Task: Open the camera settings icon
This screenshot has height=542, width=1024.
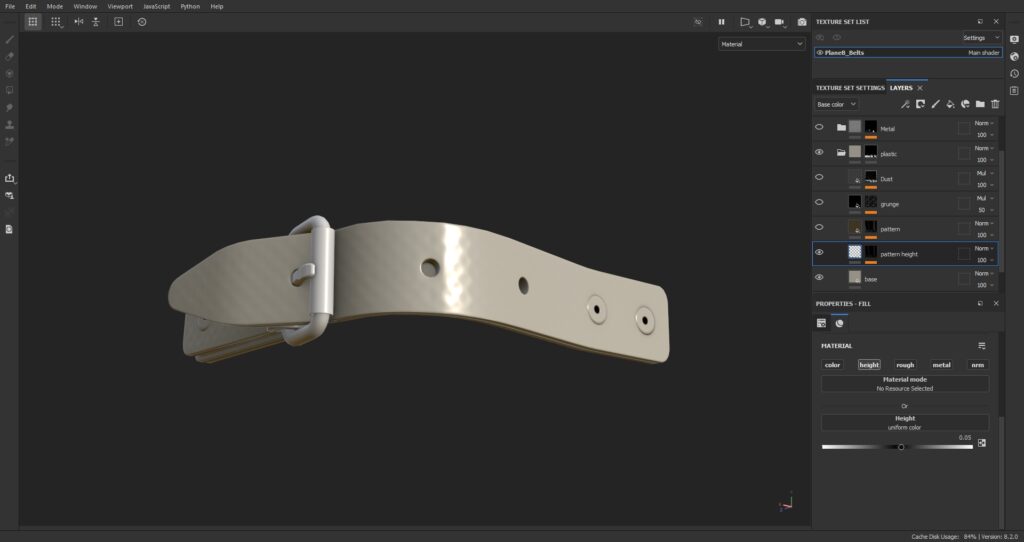Action: click(x=780, y=22)
